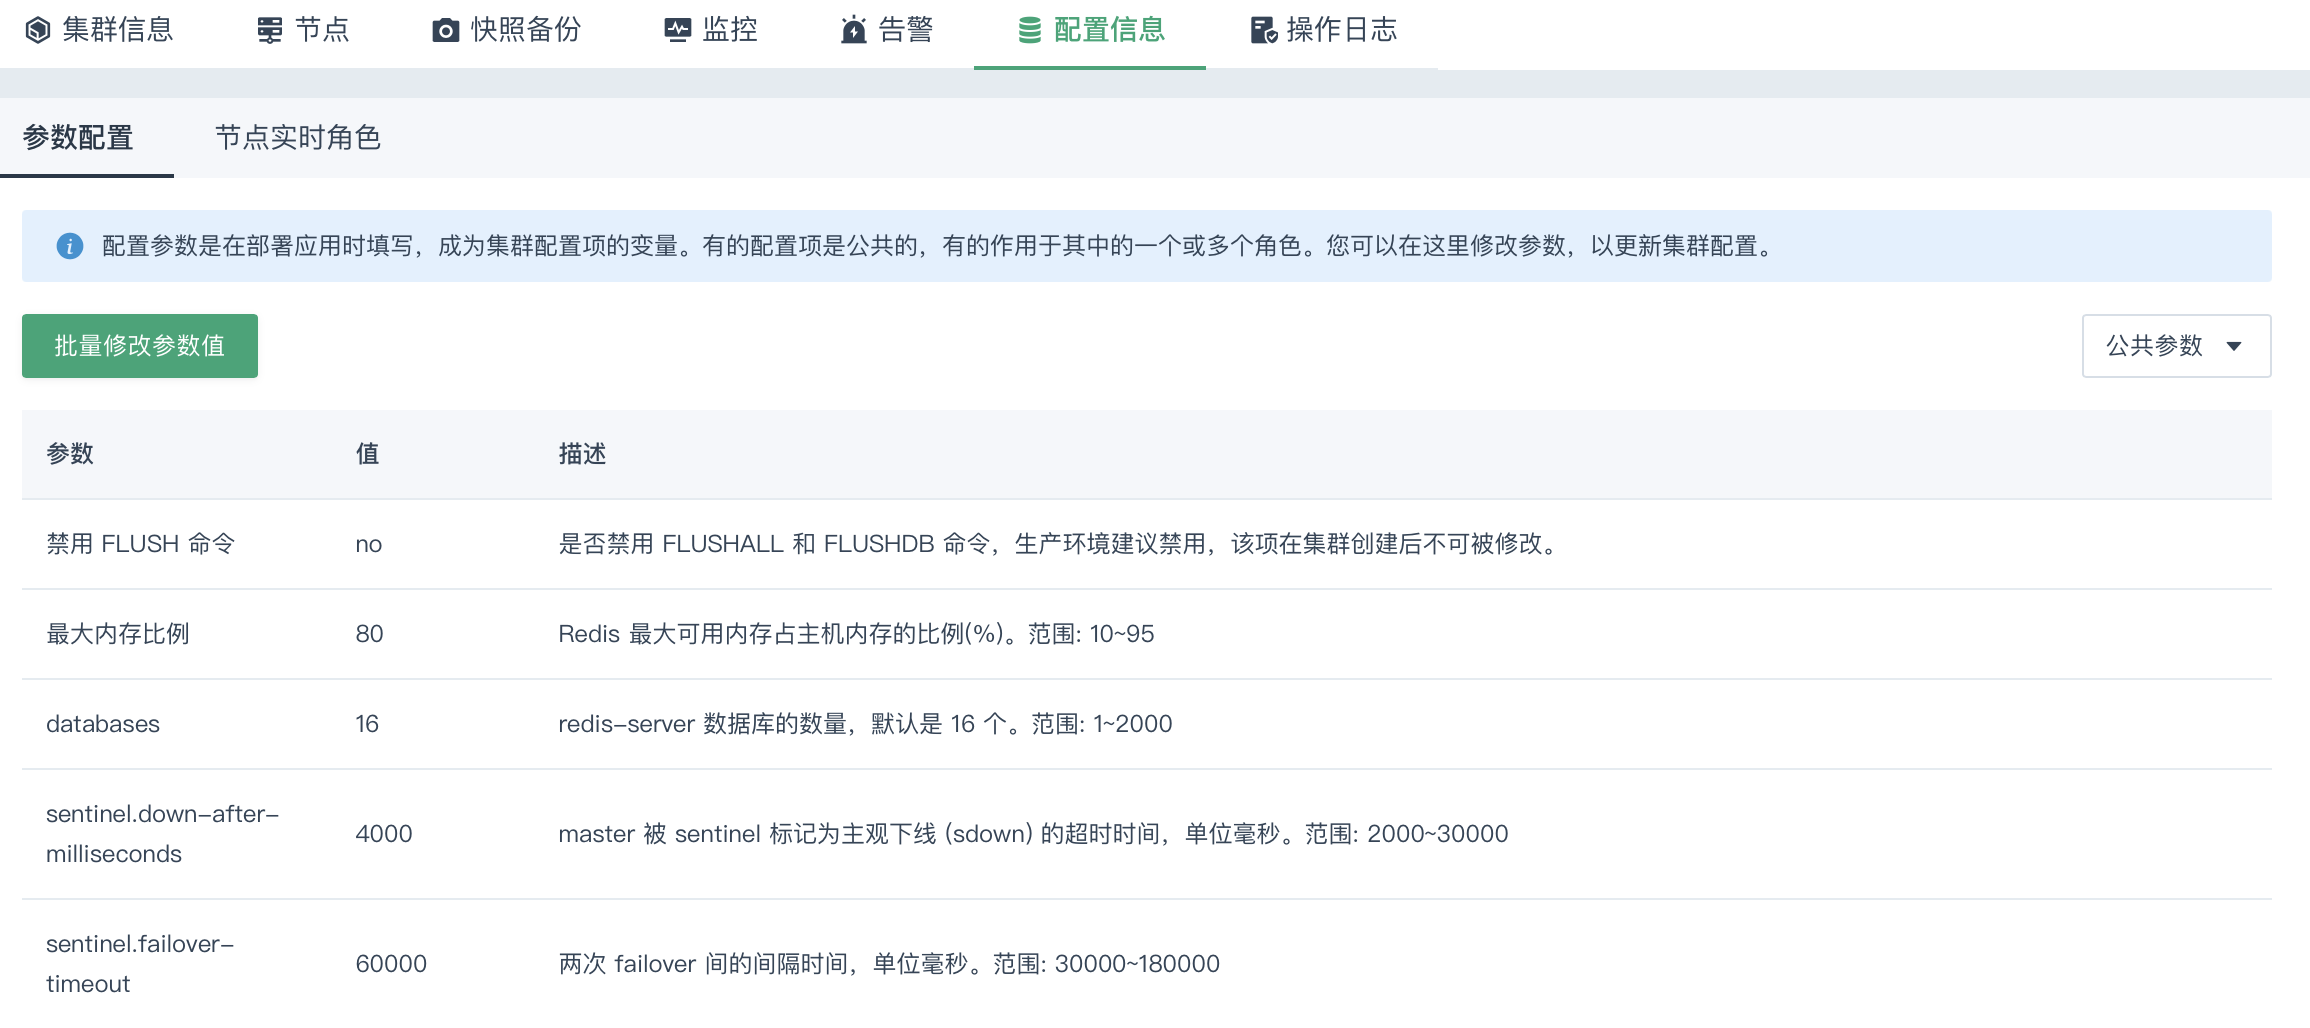The height and width of the screenshot is (1028, 2310).
Task: Open the 集群信息 tab
Action: click(x=99, y=30)
